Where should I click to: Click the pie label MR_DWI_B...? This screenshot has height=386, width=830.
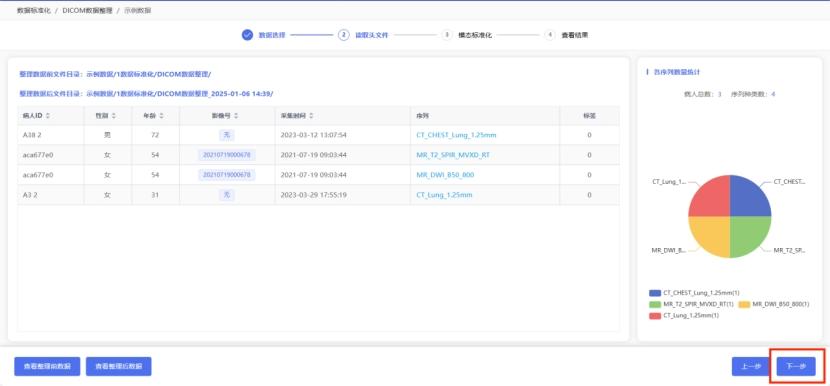(x=669, y=249)
